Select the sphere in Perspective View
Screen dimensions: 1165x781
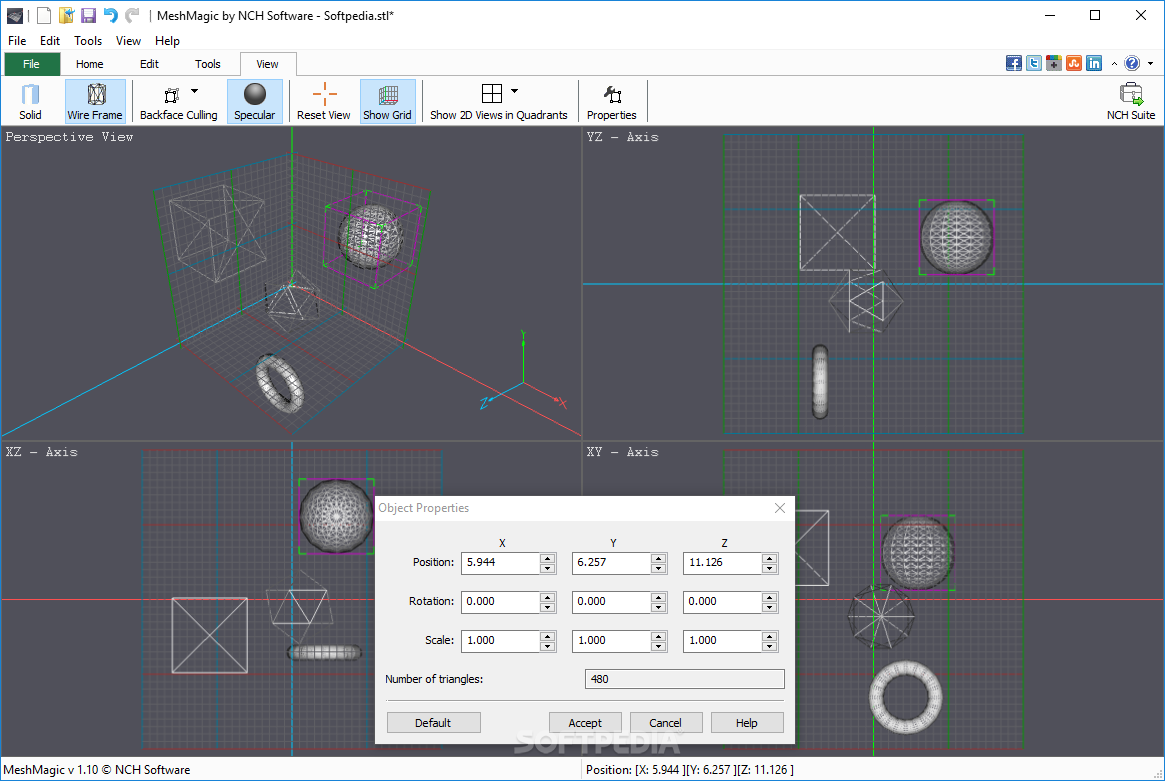[x=370, y=238]
